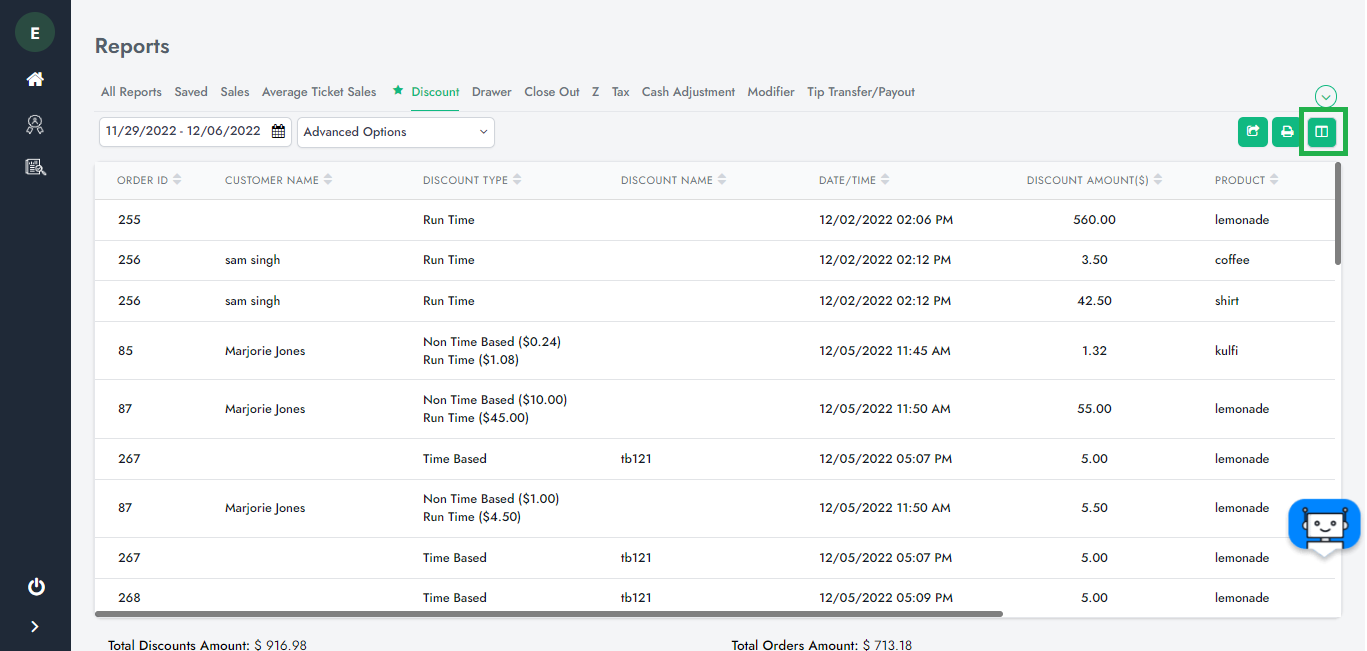Print the discount report
Screen dimensions: 1367x651
pyautogui.click(x=1287, y=132)
